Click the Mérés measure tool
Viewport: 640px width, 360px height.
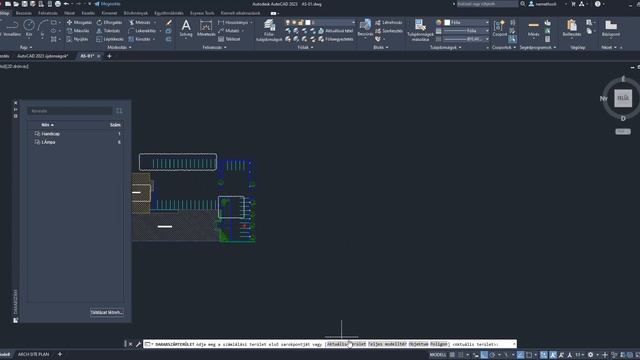533,29
